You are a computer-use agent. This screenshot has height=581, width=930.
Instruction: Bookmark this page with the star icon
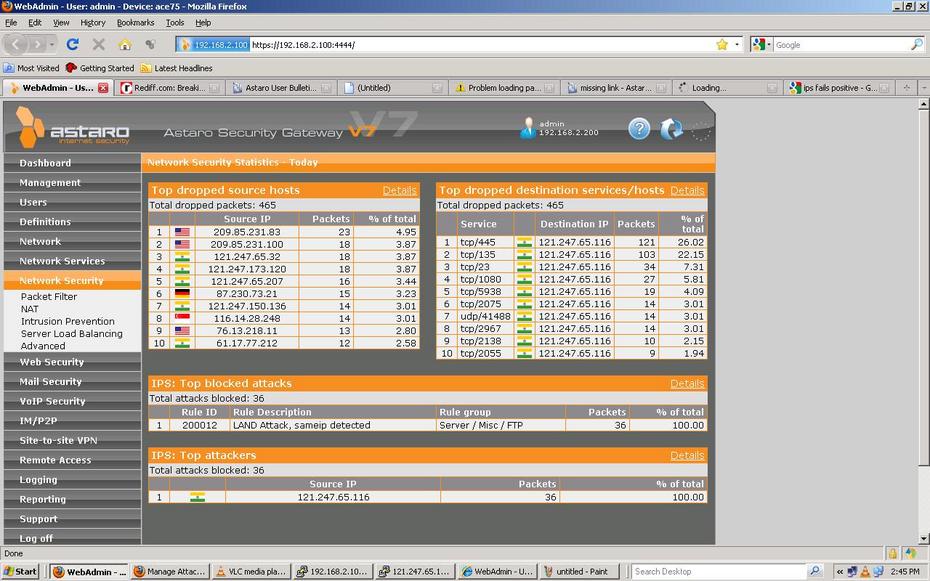tap(722, 44)
